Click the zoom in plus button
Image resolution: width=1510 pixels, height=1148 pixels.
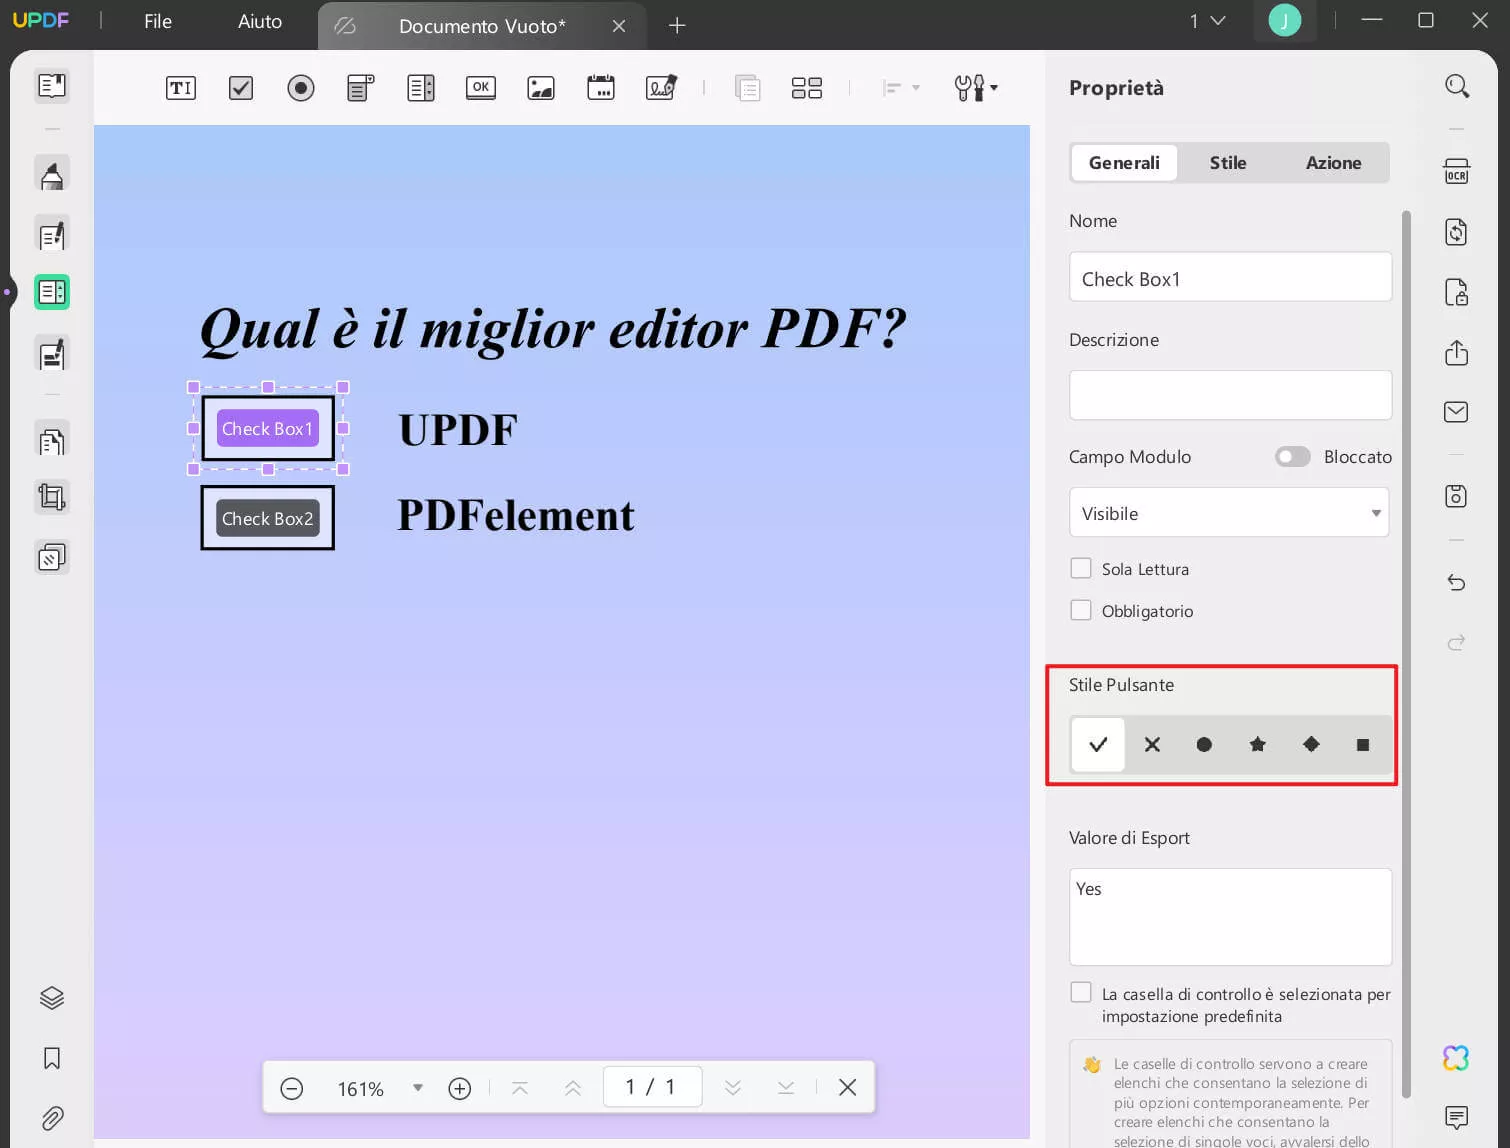460,1088
